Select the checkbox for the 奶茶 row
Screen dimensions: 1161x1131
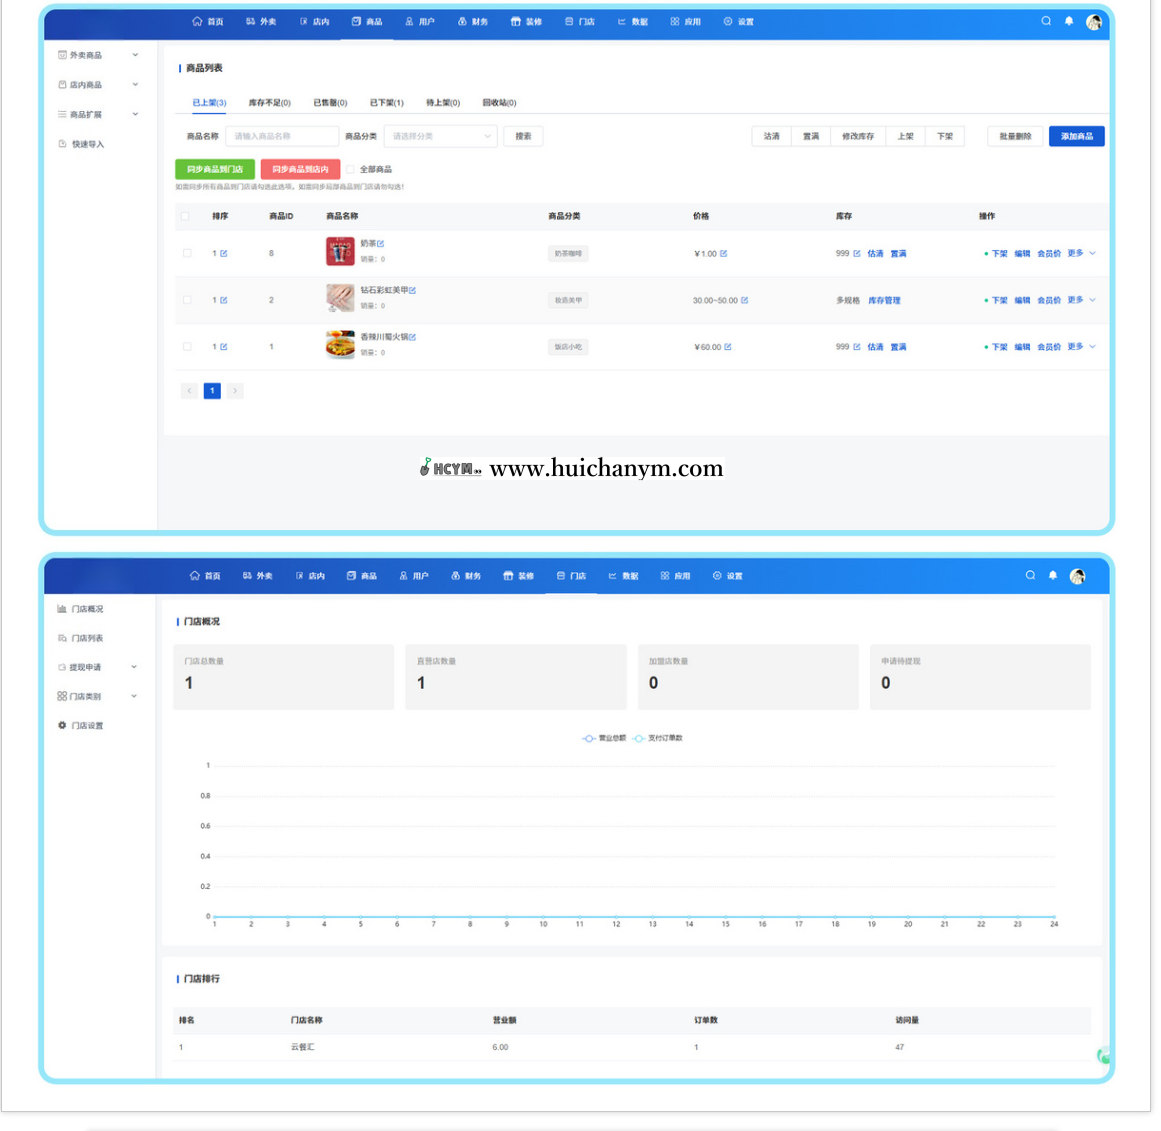[x=187, y=254]
